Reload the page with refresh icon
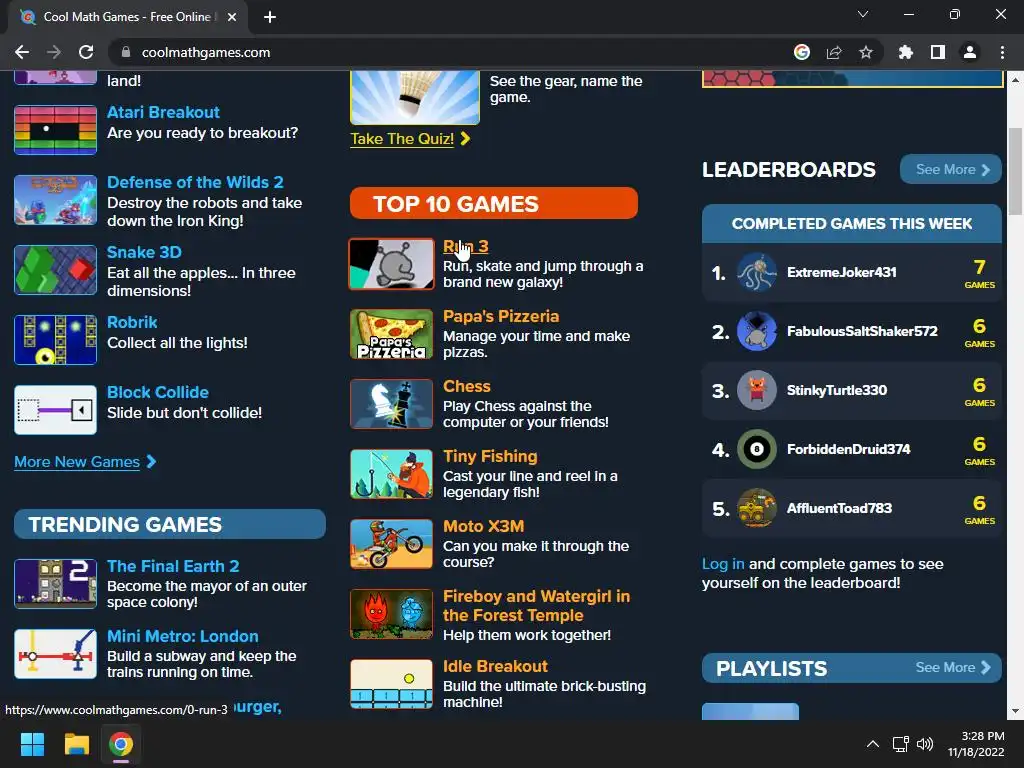This screenshot has height=768, width=1024. pos(86,52)
